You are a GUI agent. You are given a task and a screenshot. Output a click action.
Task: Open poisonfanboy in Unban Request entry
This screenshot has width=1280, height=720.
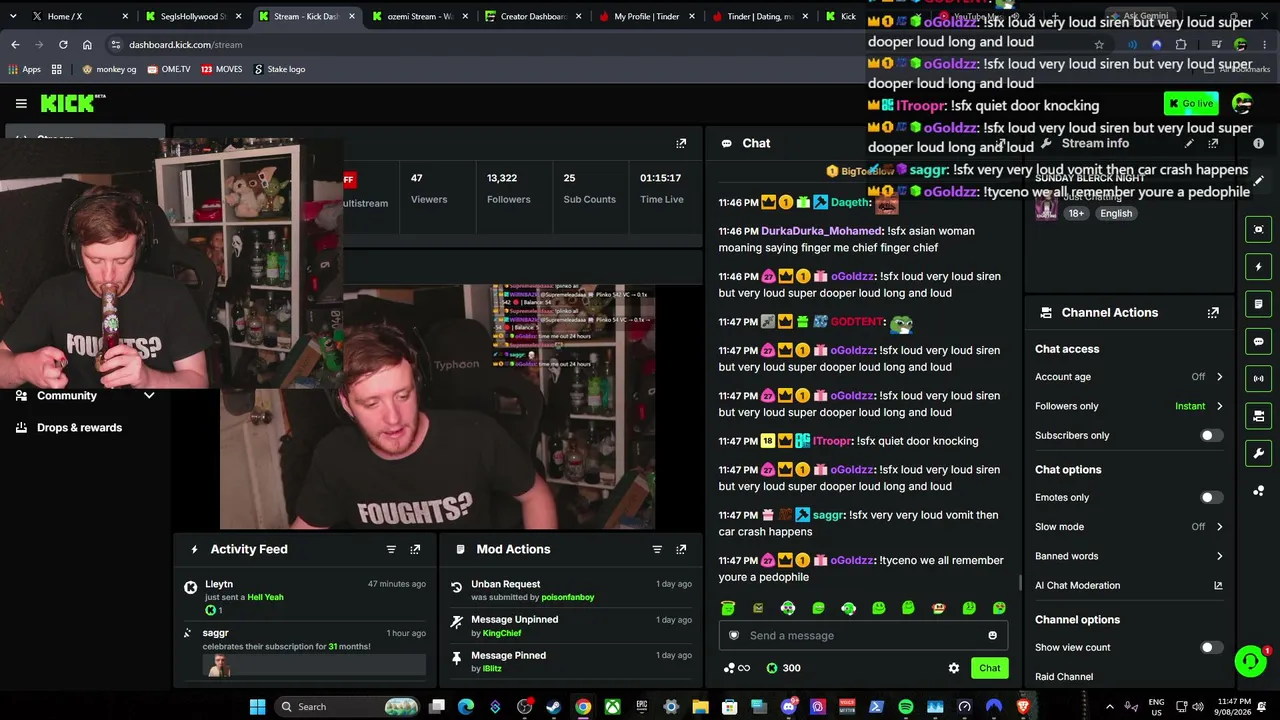[x=568, y=597]
